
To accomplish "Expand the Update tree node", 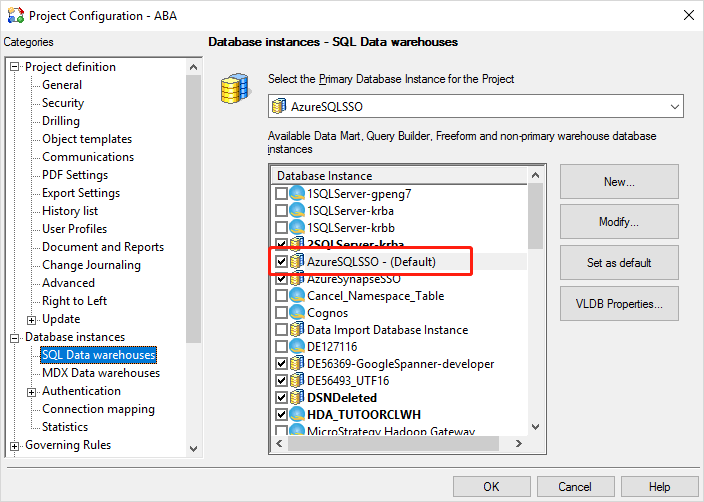I will 32,319.
